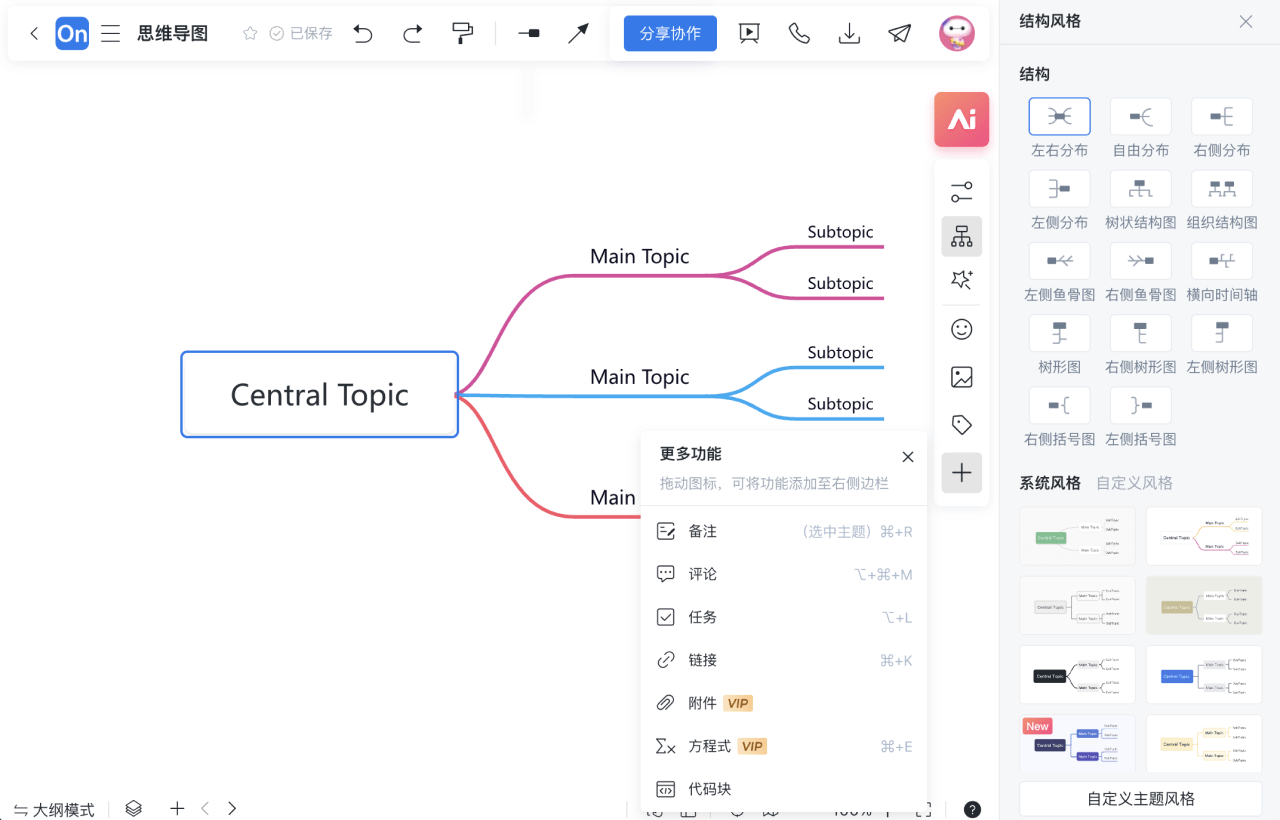This screenshot has height=820, width=1280.
Task: Open the hamburger menu next to logo
Action: [111, 34]
